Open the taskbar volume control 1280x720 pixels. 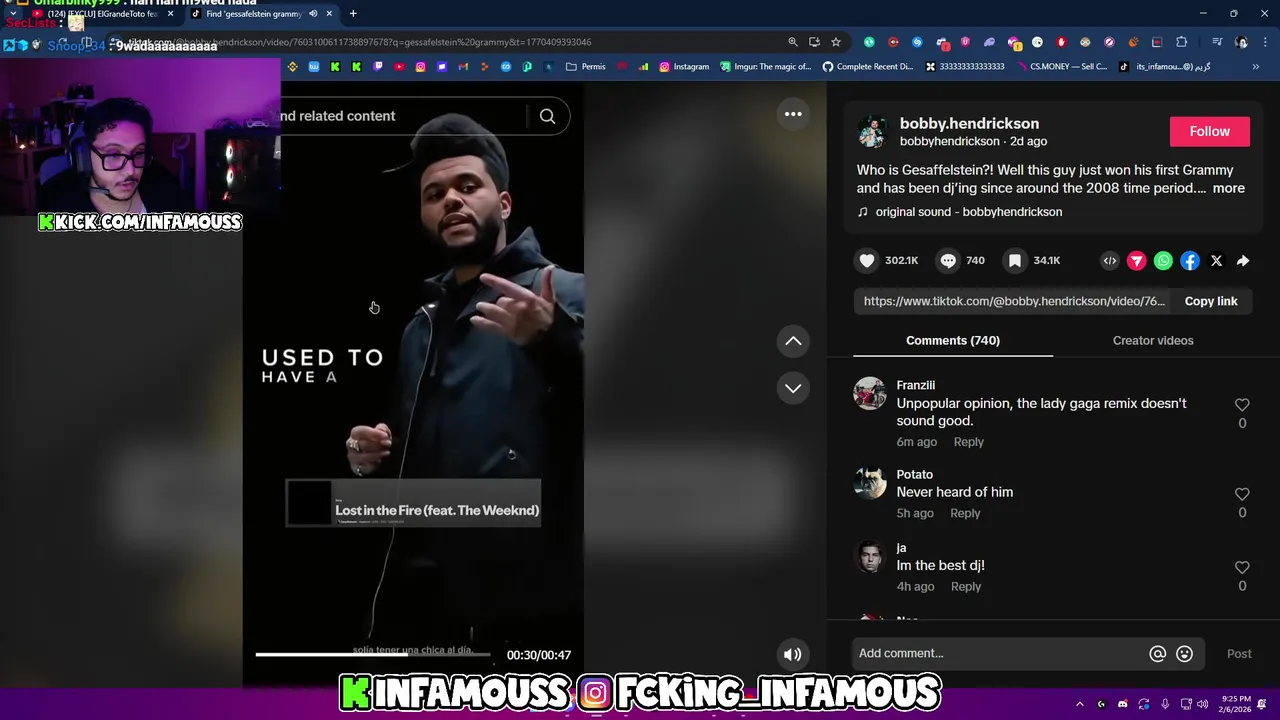click(1203, 704)
